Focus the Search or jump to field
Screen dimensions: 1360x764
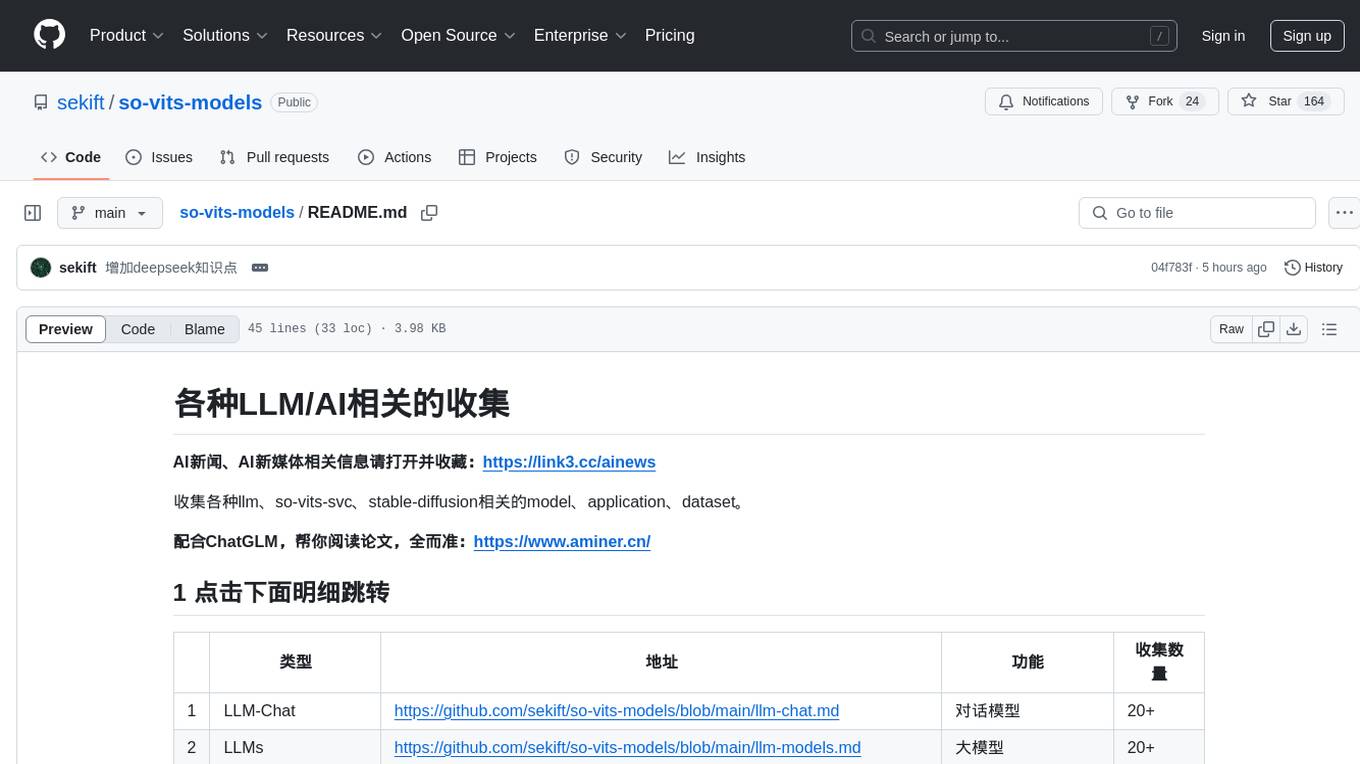pos(1013,36)
